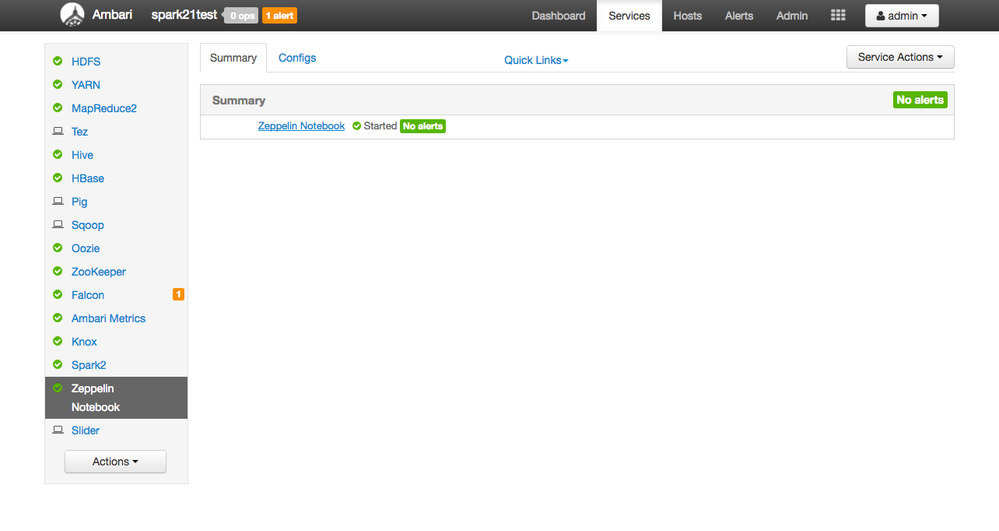This screenshot has height=531, width=999.
Task: Select the Zeppelin Notebook sidebar entry
Action: (x=116, y=398)
